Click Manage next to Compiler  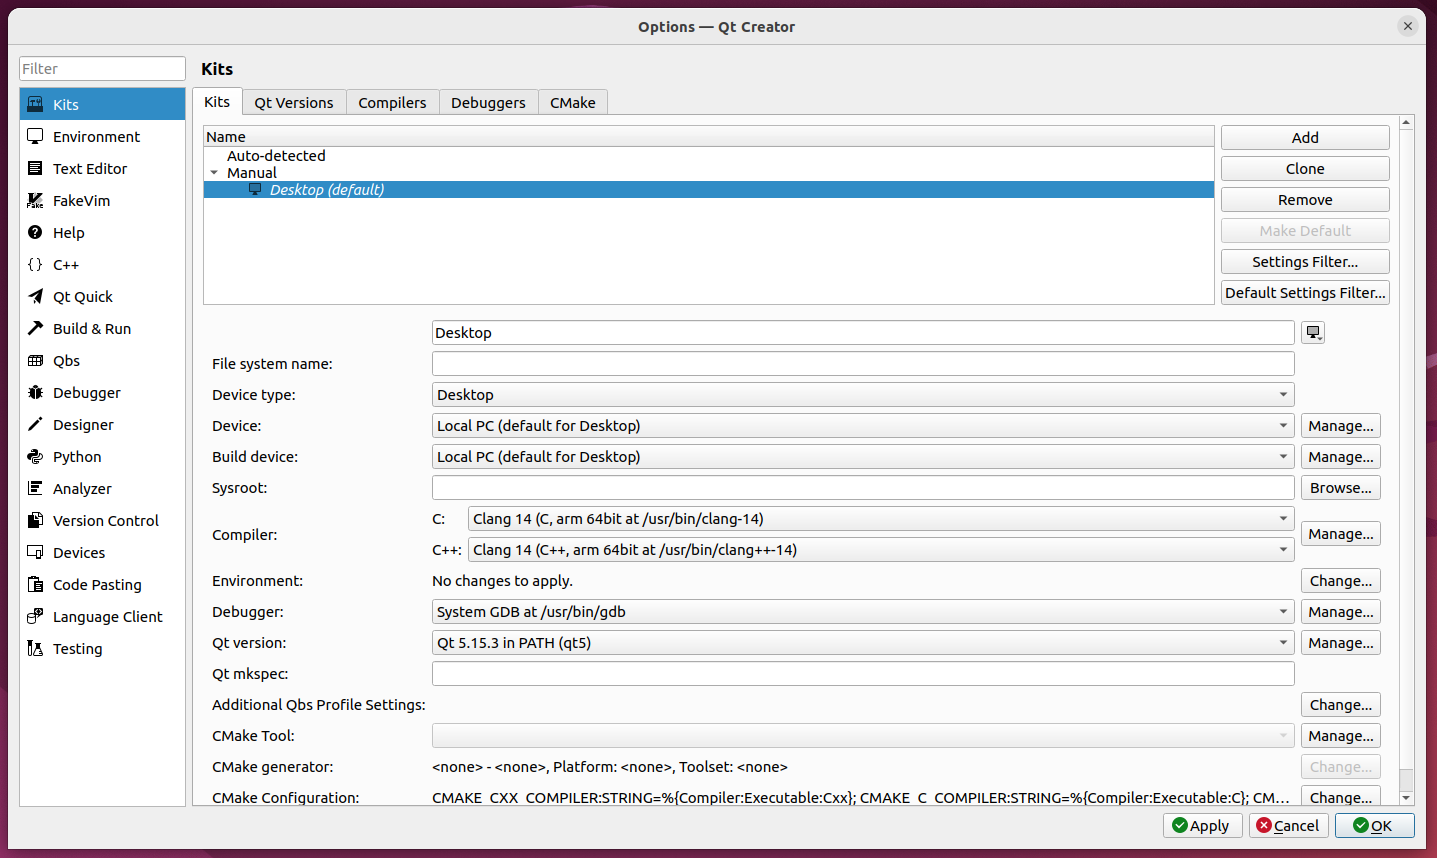(x=1341, y=534)
